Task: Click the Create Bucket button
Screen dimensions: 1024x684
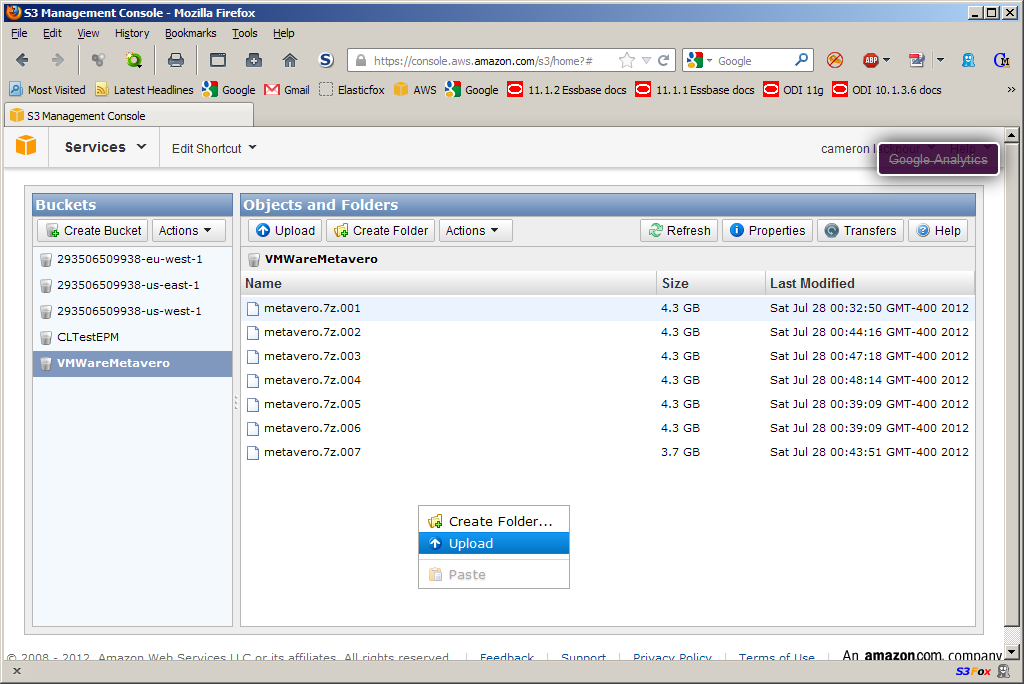Action: click(x=93, y=231)
